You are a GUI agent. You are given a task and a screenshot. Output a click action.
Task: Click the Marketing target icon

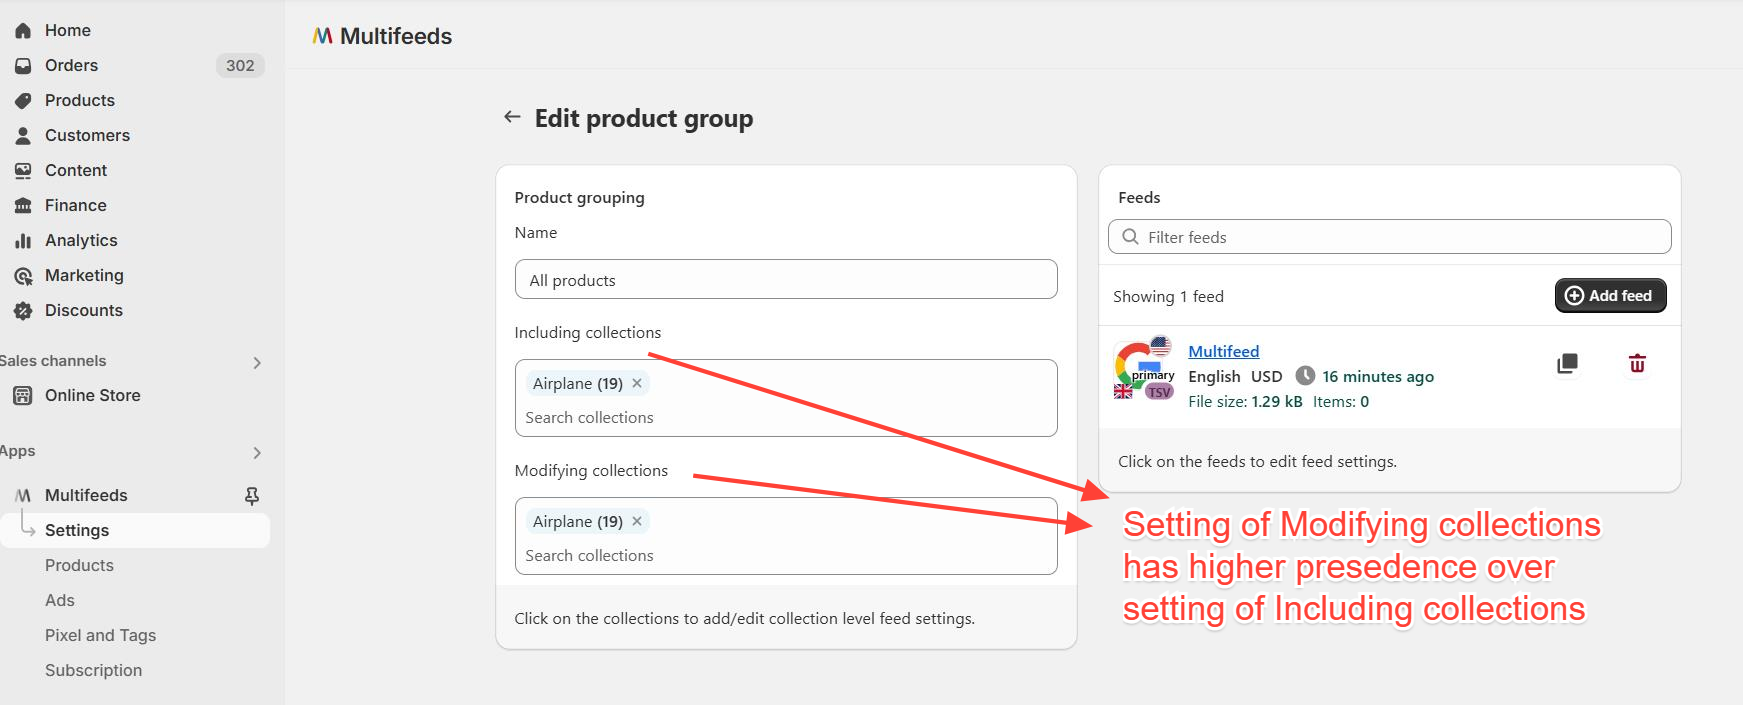(23, 276)
